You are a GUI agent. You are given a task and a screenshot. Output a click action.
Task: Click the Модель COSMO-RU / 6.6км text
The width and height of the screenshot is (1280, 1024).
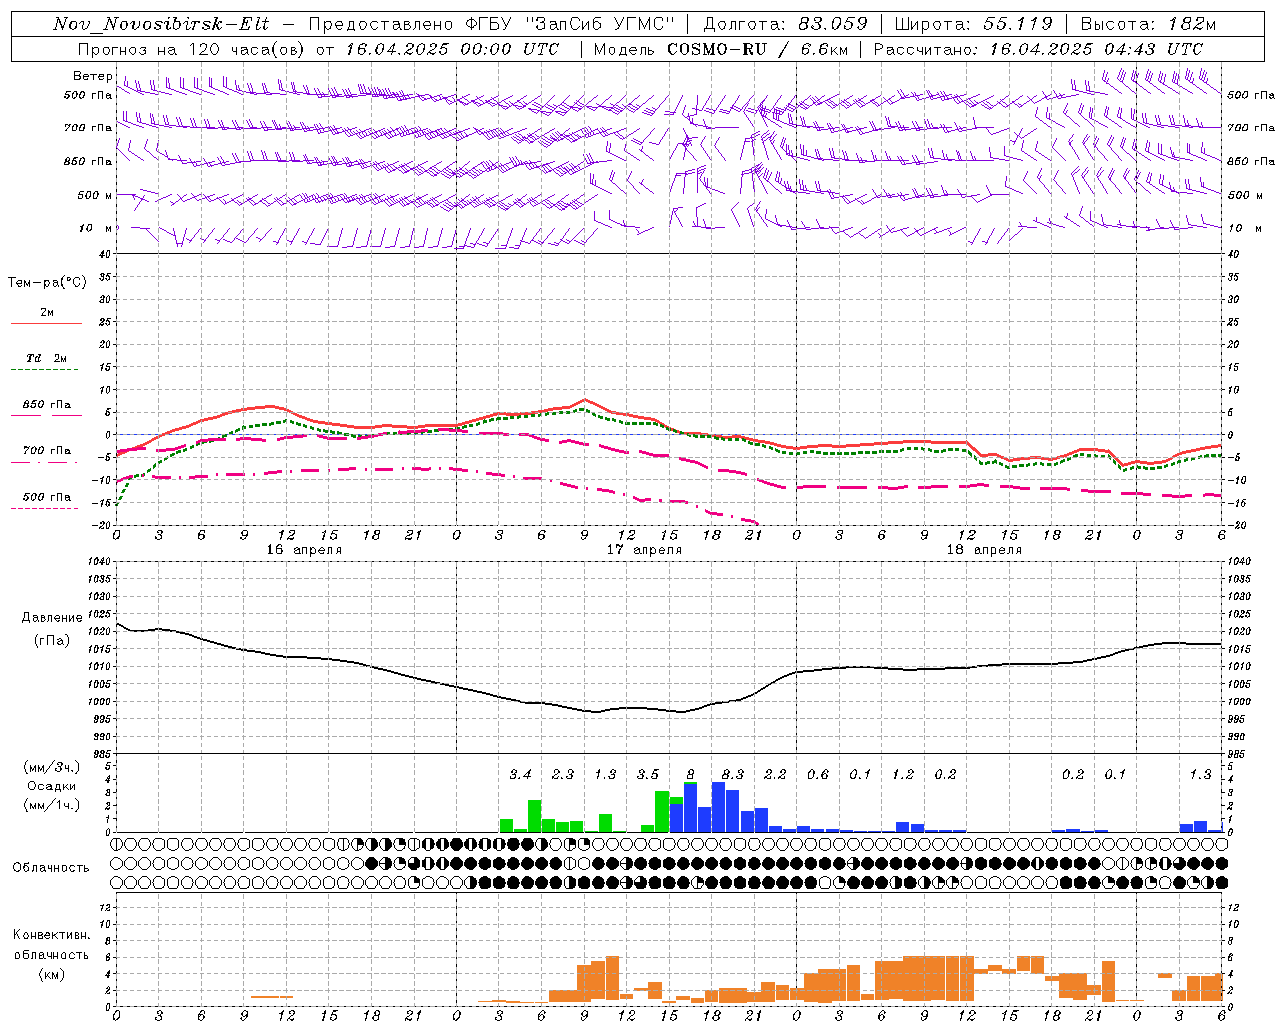tap(721, 48)
